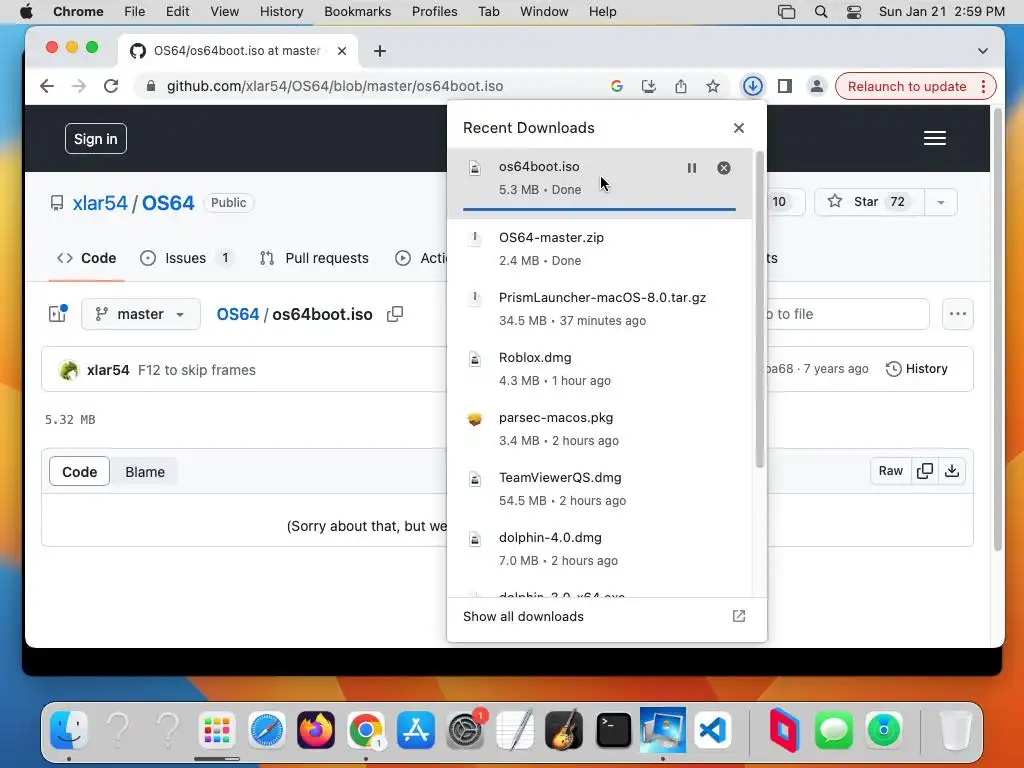
Task: Open the Bookmarks menu in menu bar
Action: coord(357,12)
